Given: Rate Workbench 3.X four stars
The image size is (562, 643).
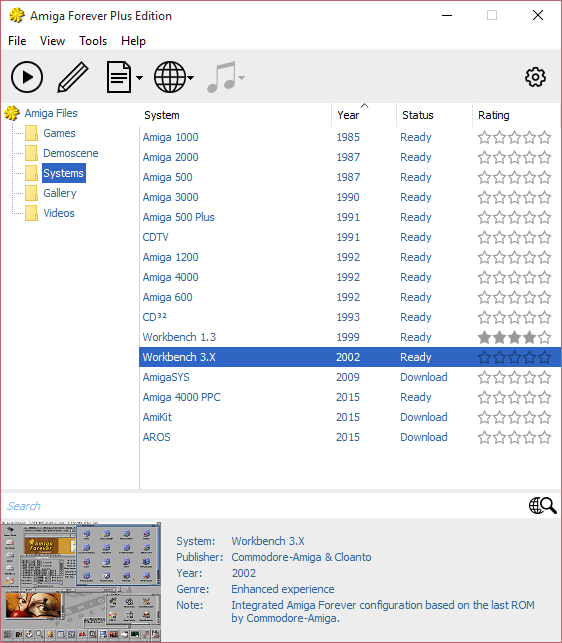Looking at the screenshot, I should coord(530,358).
